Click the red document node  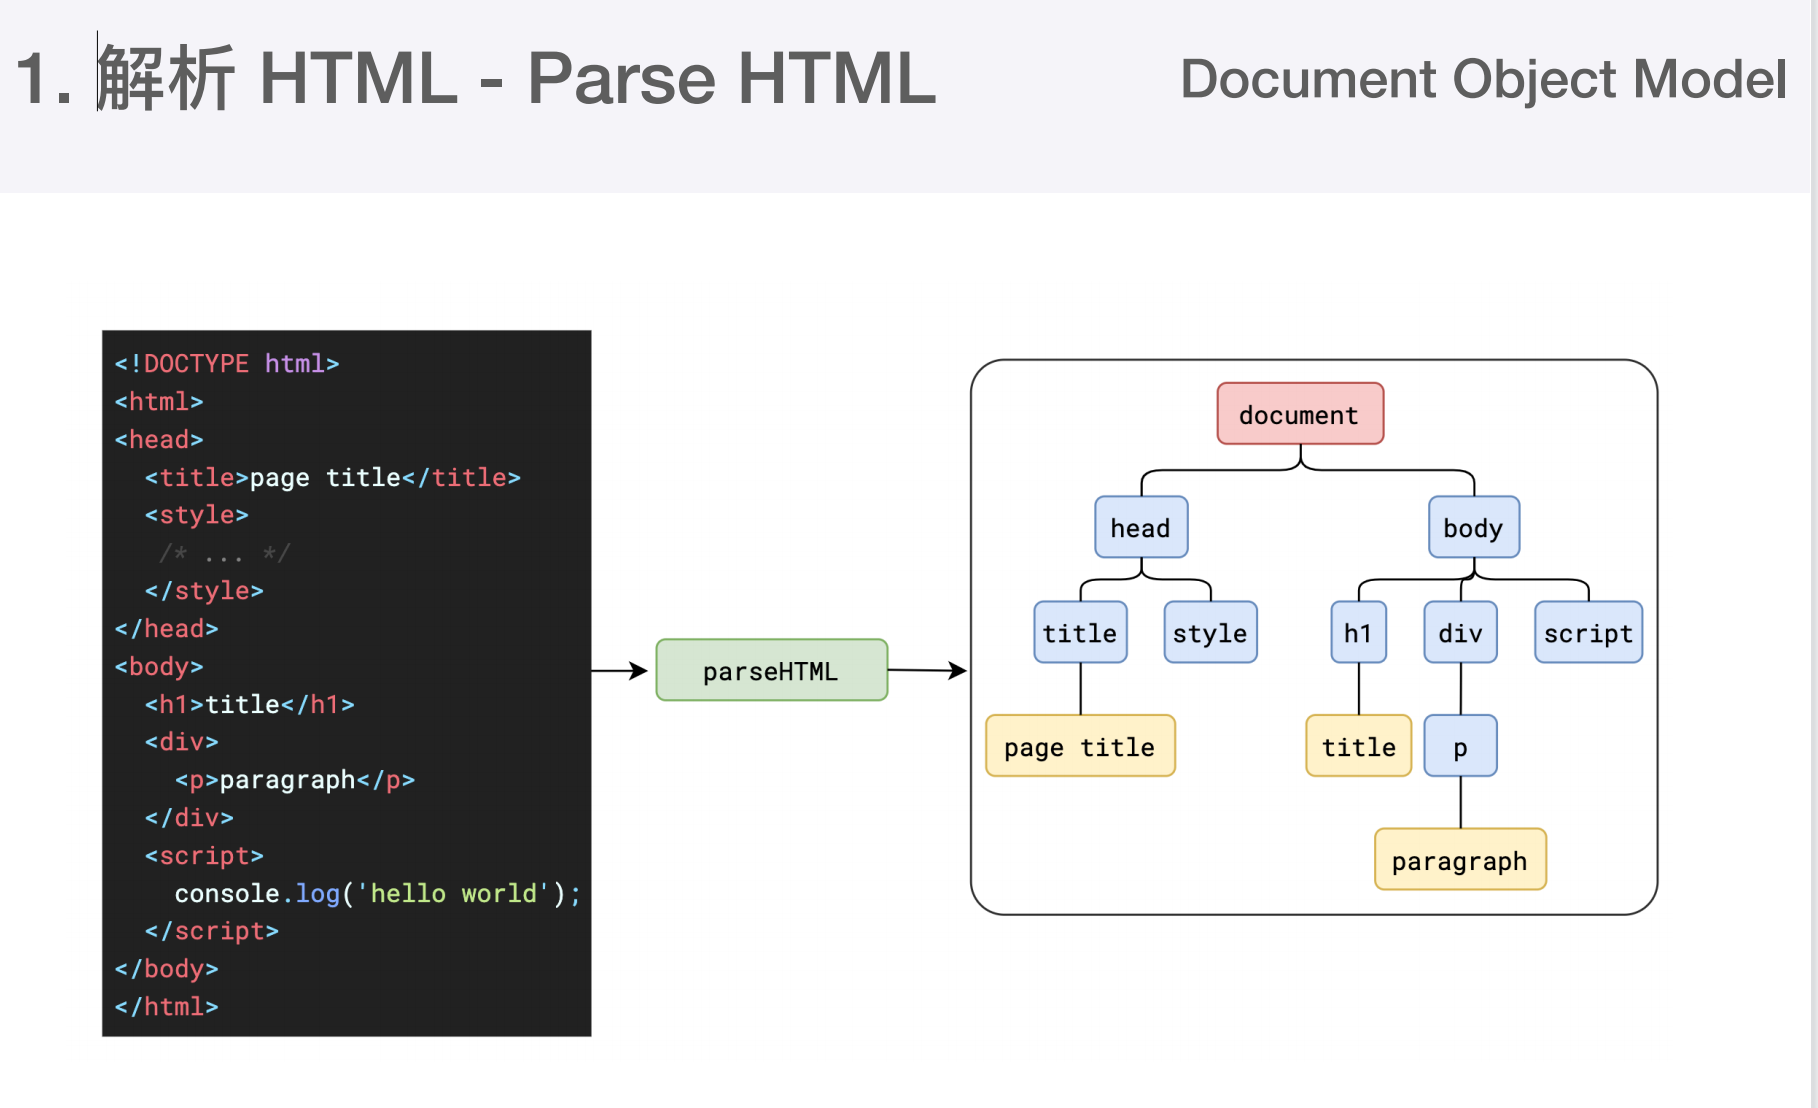tap(1300, 414)
